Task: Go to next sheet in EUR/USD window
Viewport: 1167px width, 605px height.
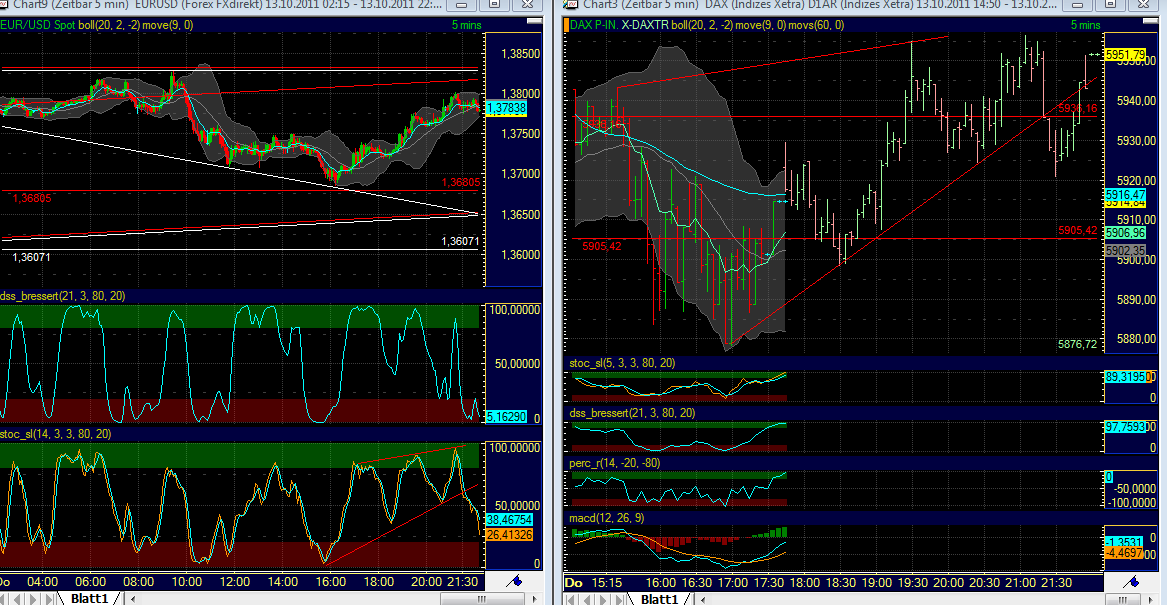Action: click(x=35, y=598)
